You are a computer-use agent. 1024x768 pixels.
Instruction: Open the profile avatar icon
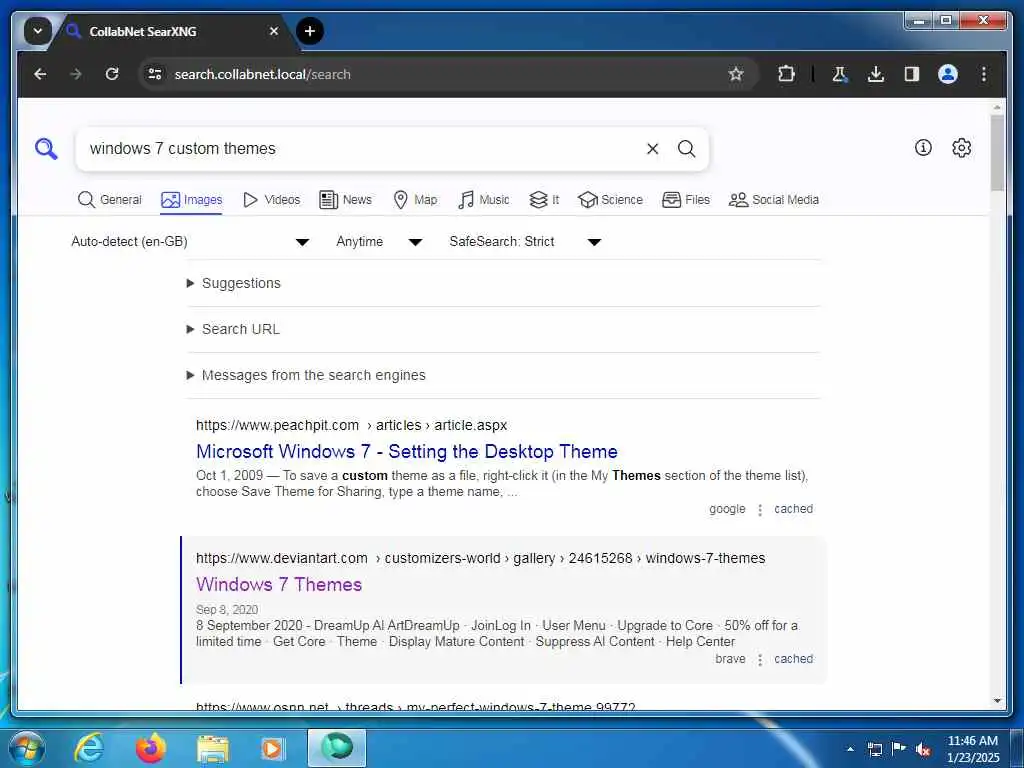[x=948, y=74]
